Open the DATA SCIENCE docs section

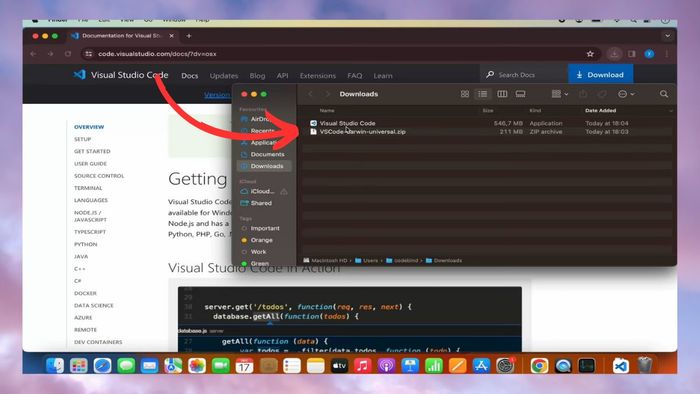pyautogui.click(x=94, y=306)
